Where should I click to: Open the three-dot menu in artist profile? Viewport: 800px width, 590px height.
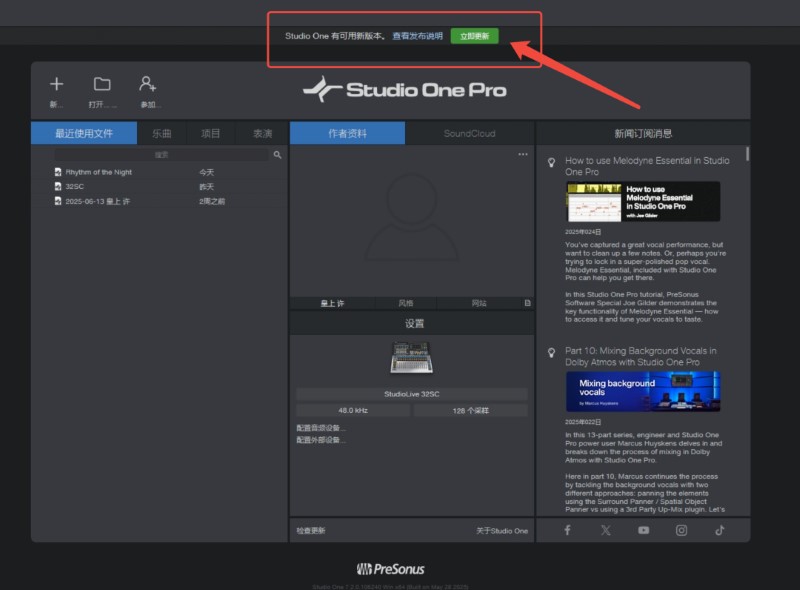pyautogui.click(x=522, y=154)
